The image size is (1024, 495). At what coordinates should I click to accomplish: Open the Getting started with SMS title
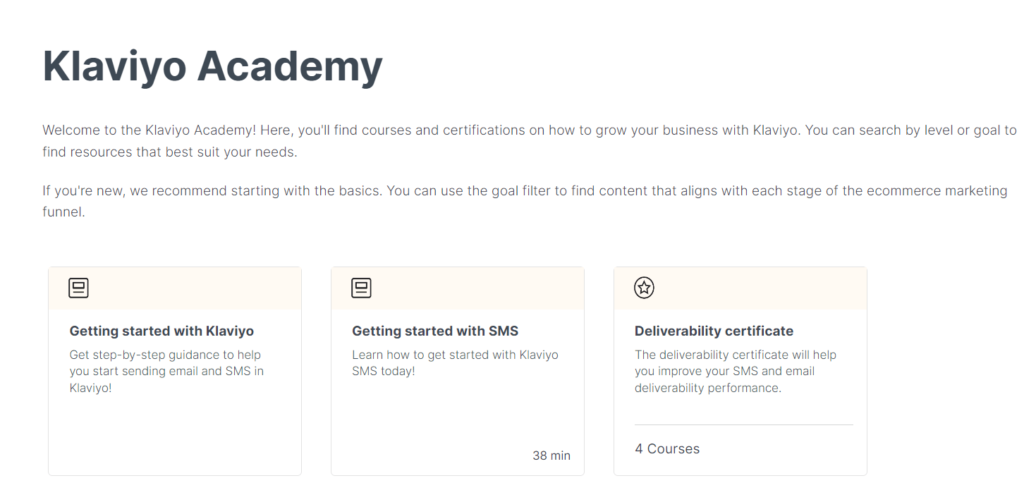pyautogui.click(x=435, y=331)
